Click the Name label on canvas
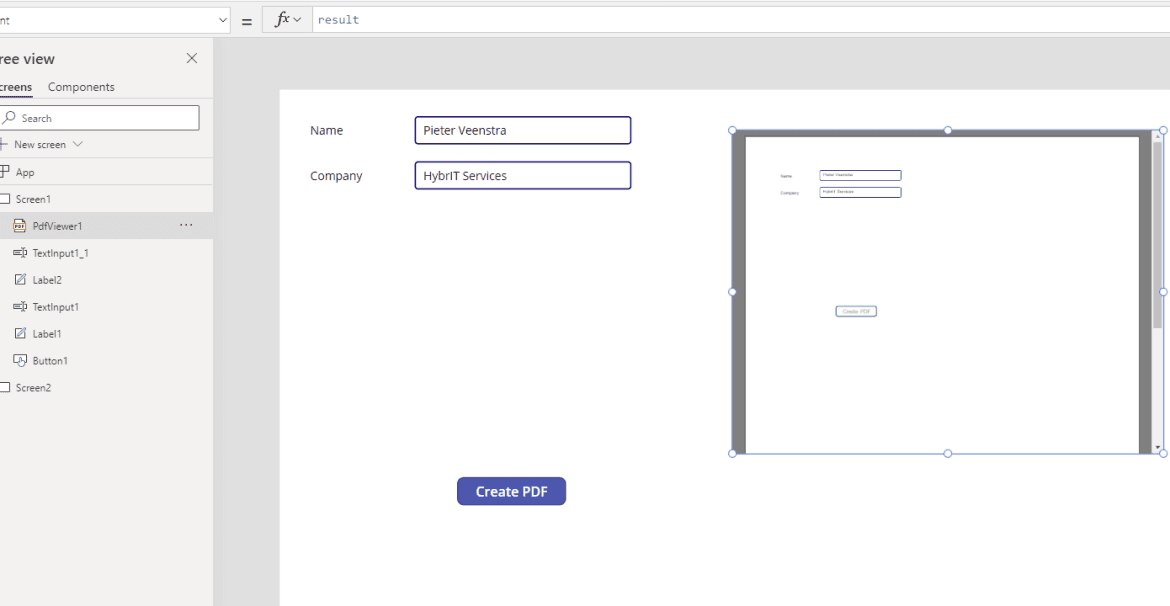Screen dimensions: 1170x606 click(x=327, y=130)
